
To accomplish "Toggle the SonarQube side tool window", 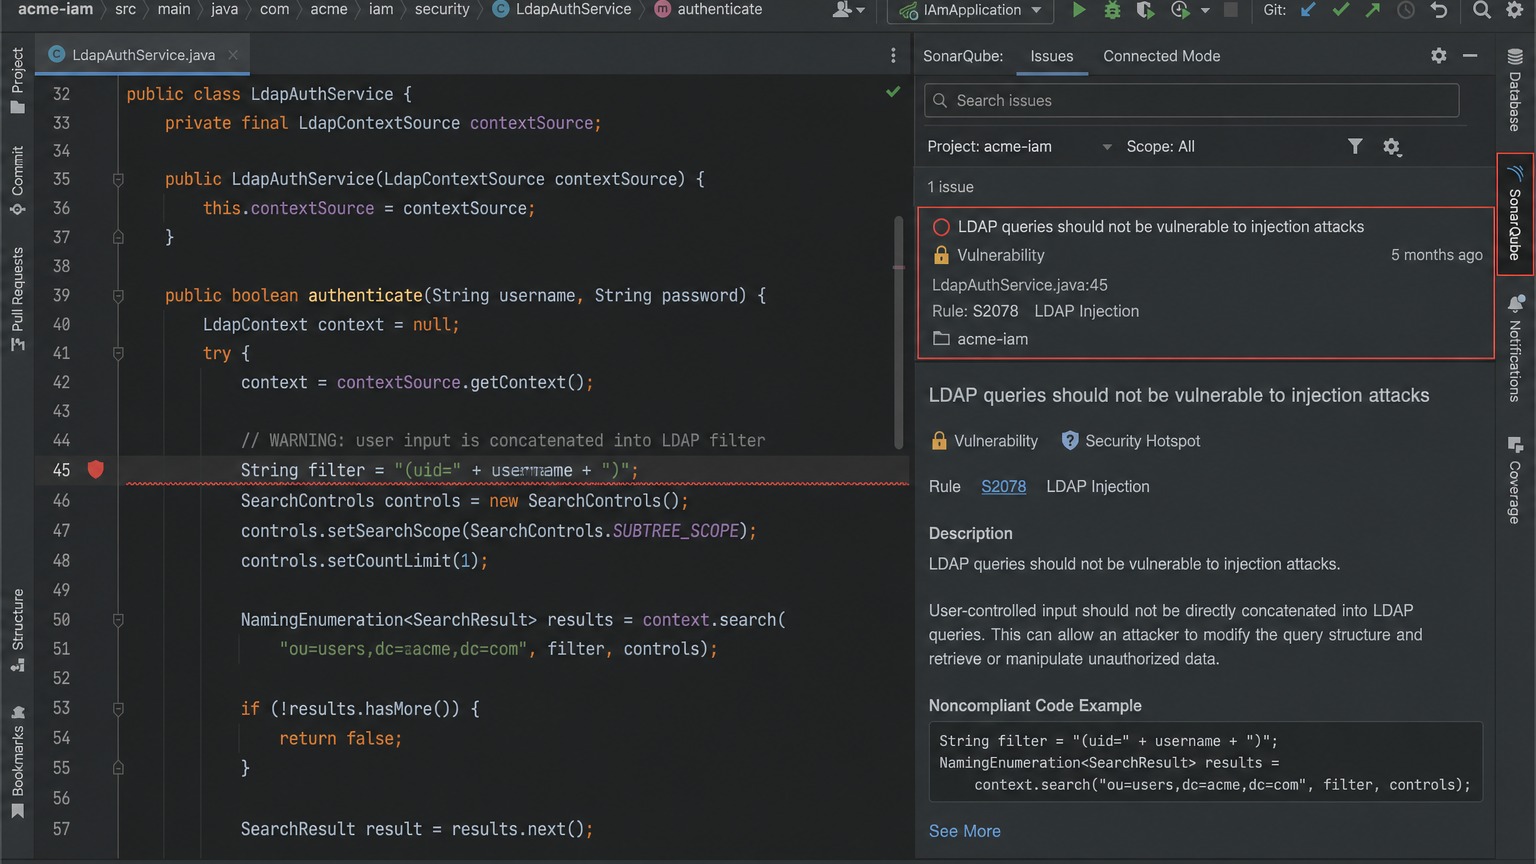I will (x=1515, y=213).
